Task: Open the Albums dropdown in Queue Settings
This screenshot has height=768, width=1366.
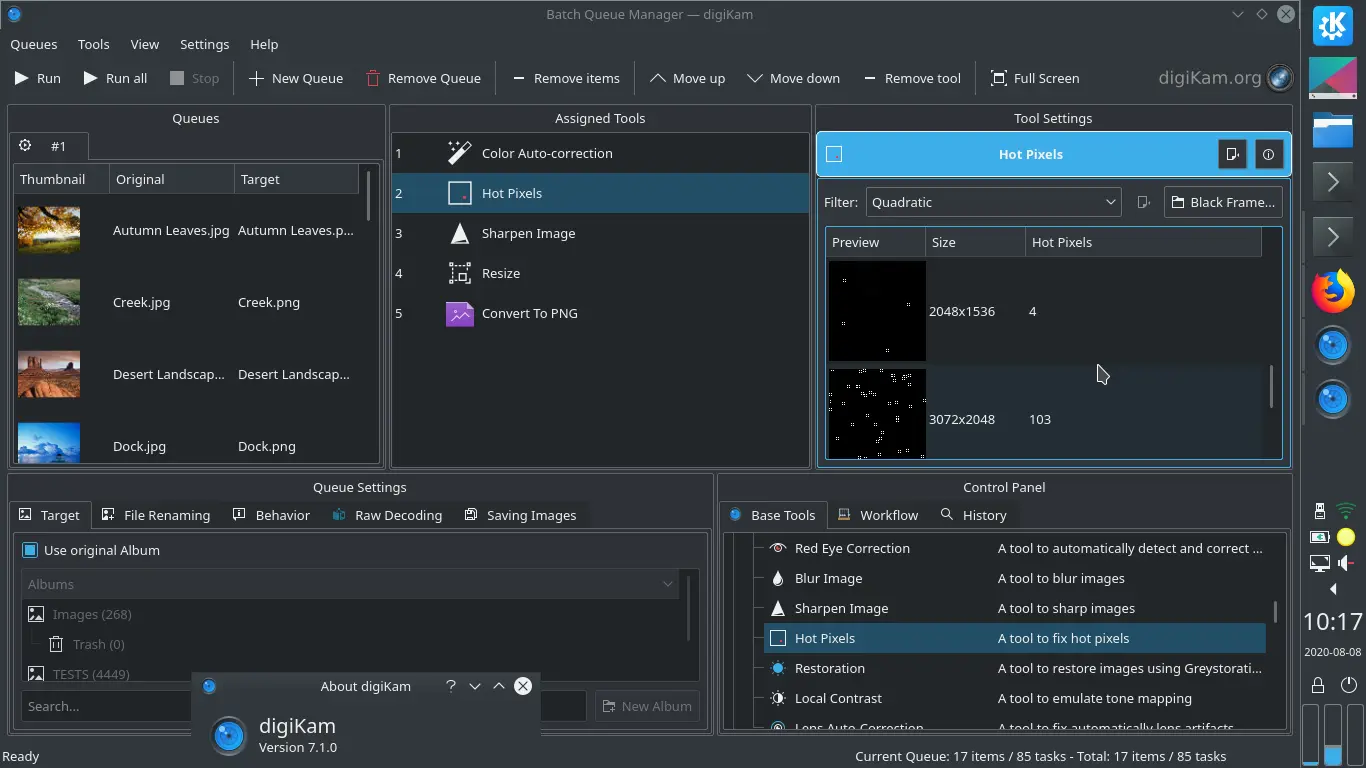Action: [x=347, y=584]
